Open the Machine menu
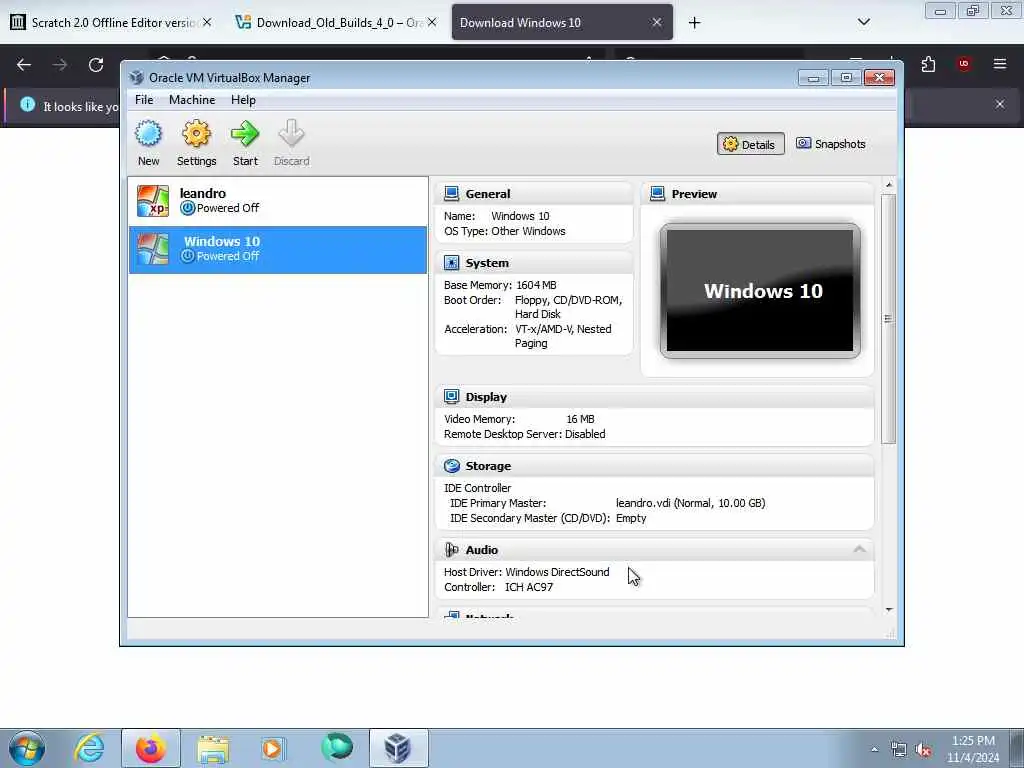Image resolution: width=1024 pixels, height=768 pixels. 192,100
